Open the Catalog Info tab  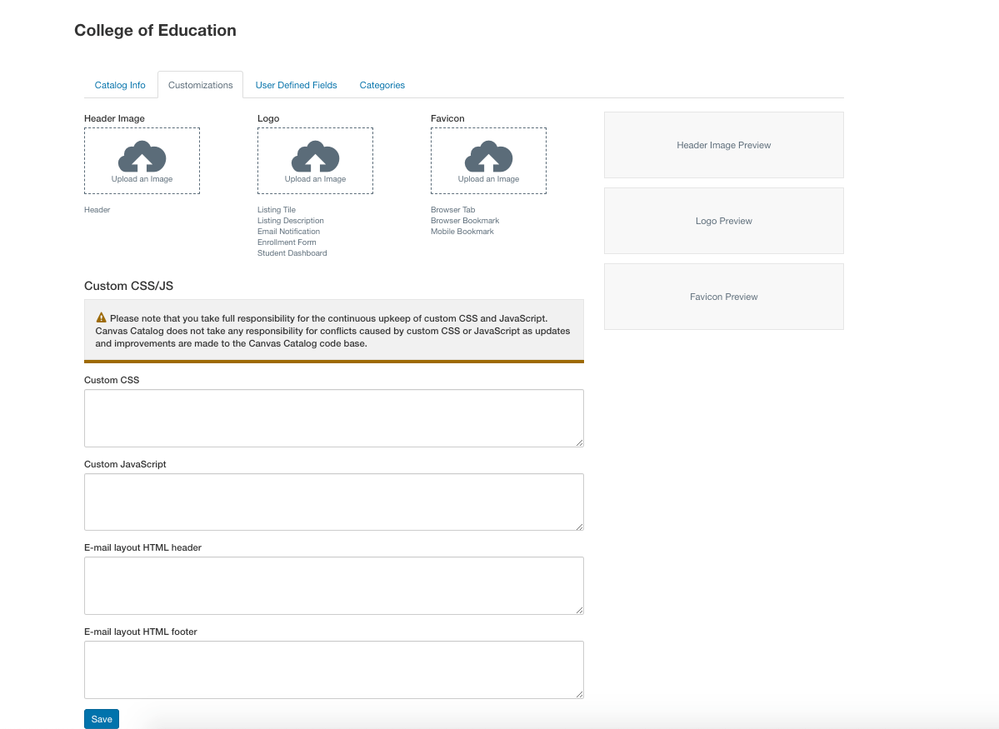point(120,85)
